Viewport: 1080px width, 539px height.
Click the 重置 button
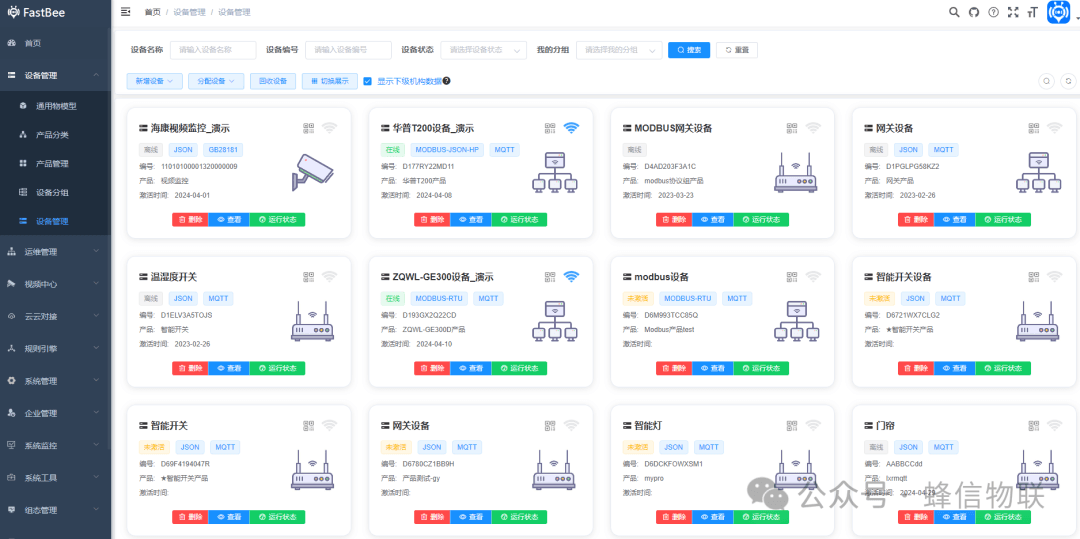pos(737,50)
